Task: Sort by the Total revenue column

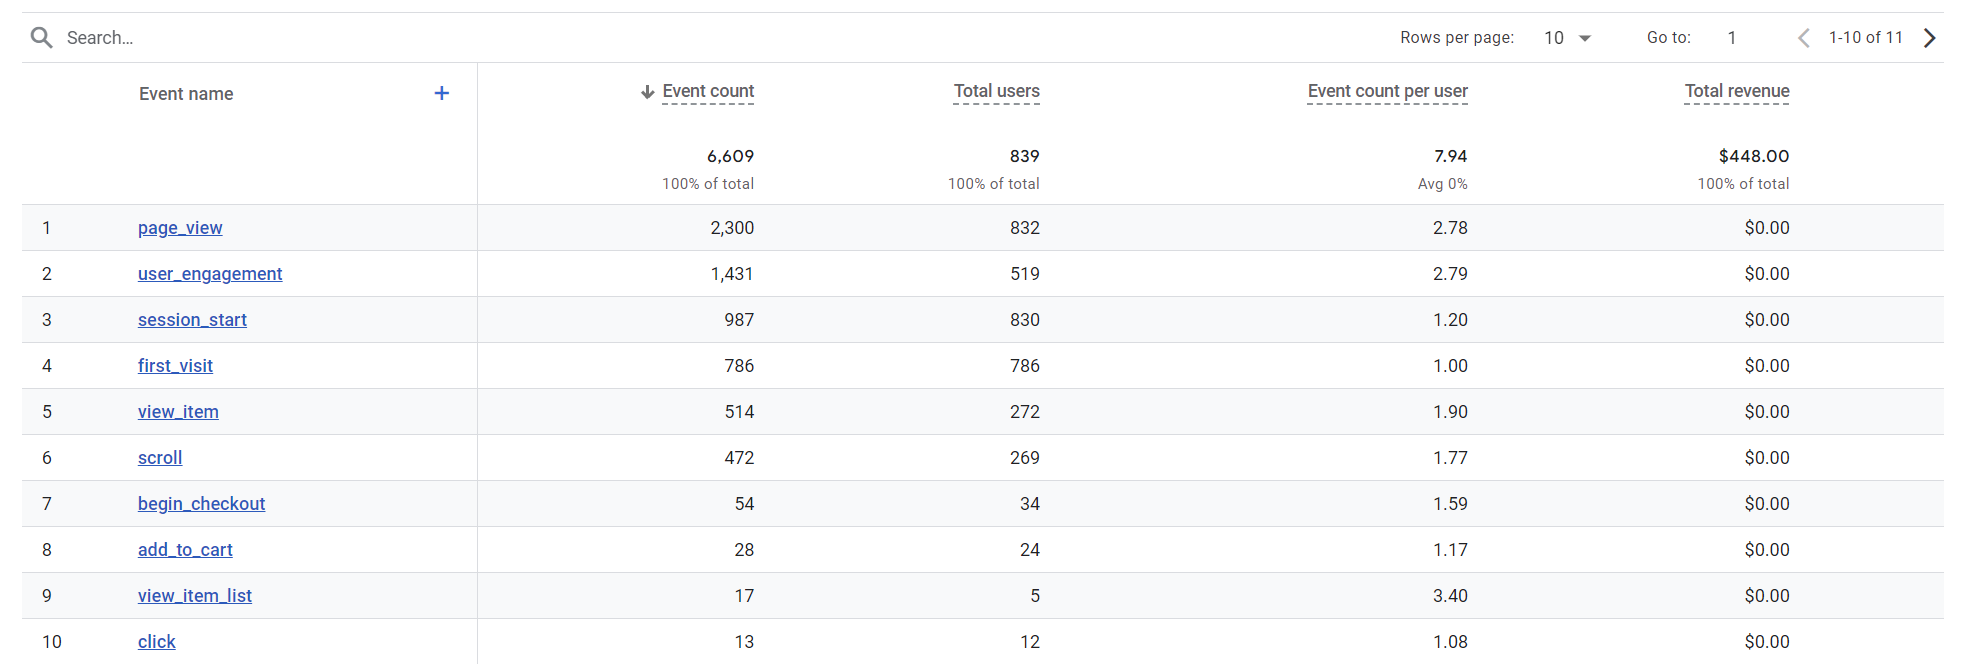Action: [x=1737, y=91]
